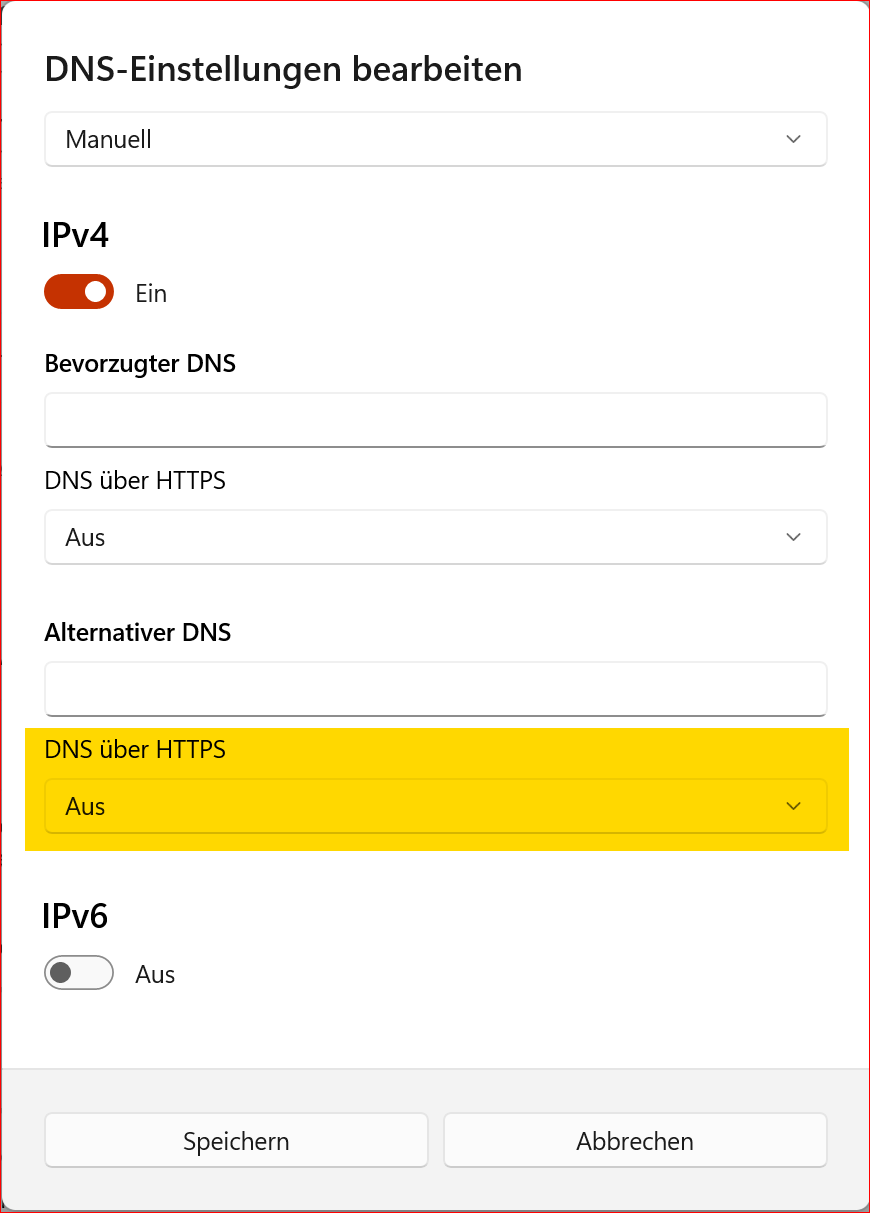Focus the Bevorzugter DNS text field
Image resolution: width=870 pixels, height=1213 pixels.
[435, 419]
